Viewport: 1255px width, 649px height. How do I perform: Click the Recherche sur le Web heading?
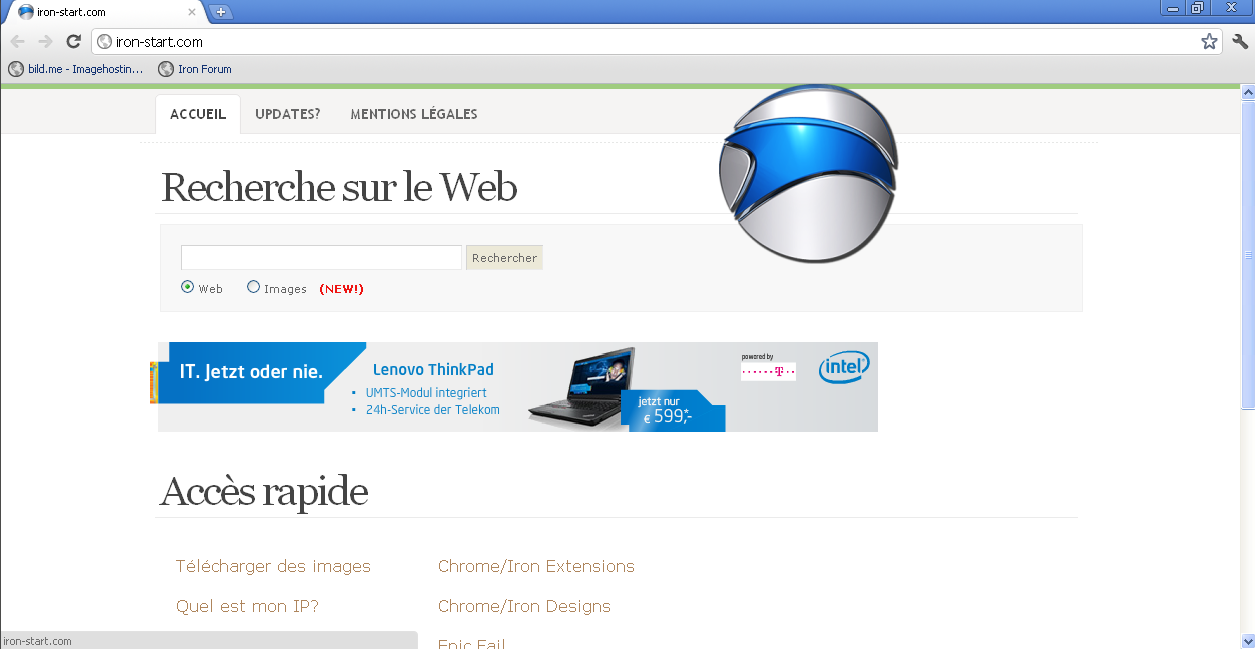coord(339,187)
